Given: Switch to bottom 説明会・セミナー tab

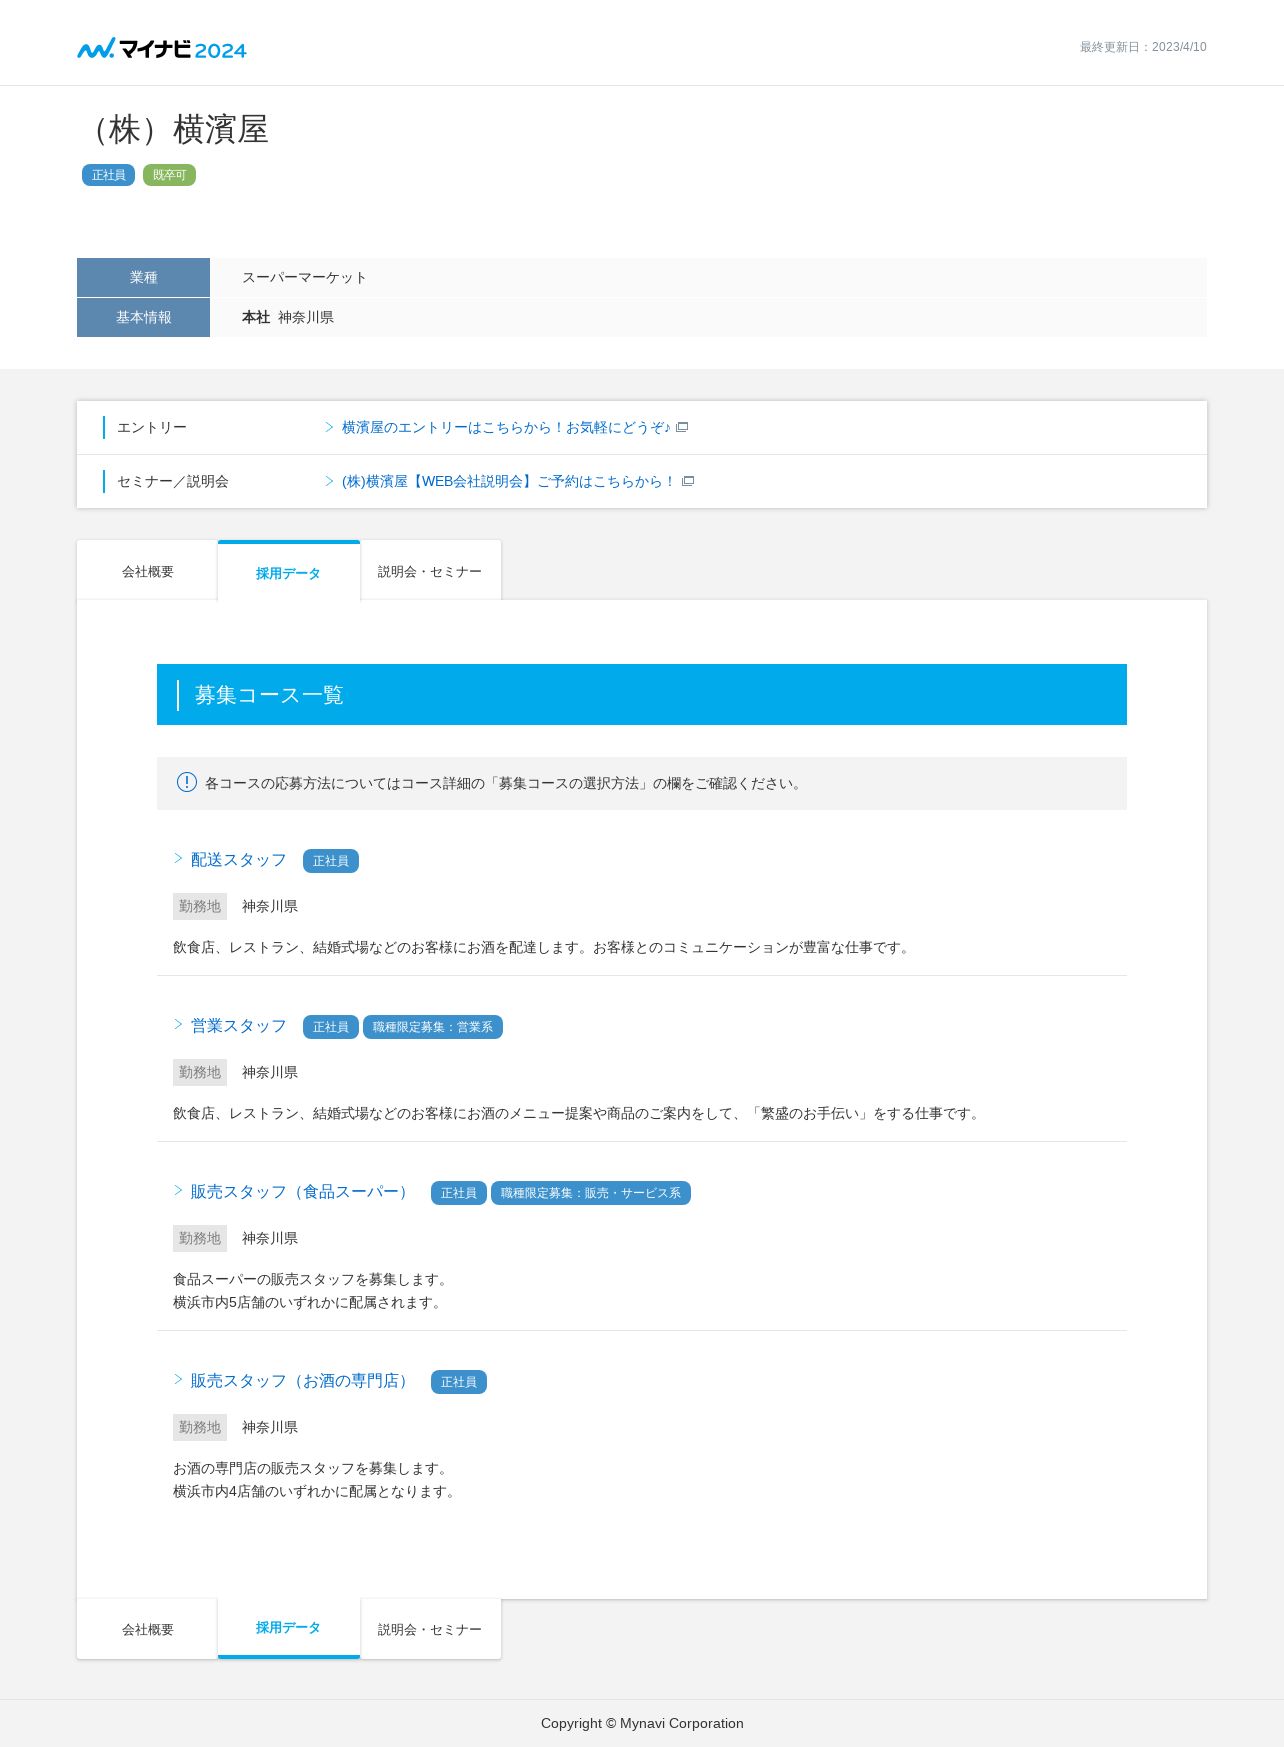Looking at the screenshot, I should point(430,1629).
